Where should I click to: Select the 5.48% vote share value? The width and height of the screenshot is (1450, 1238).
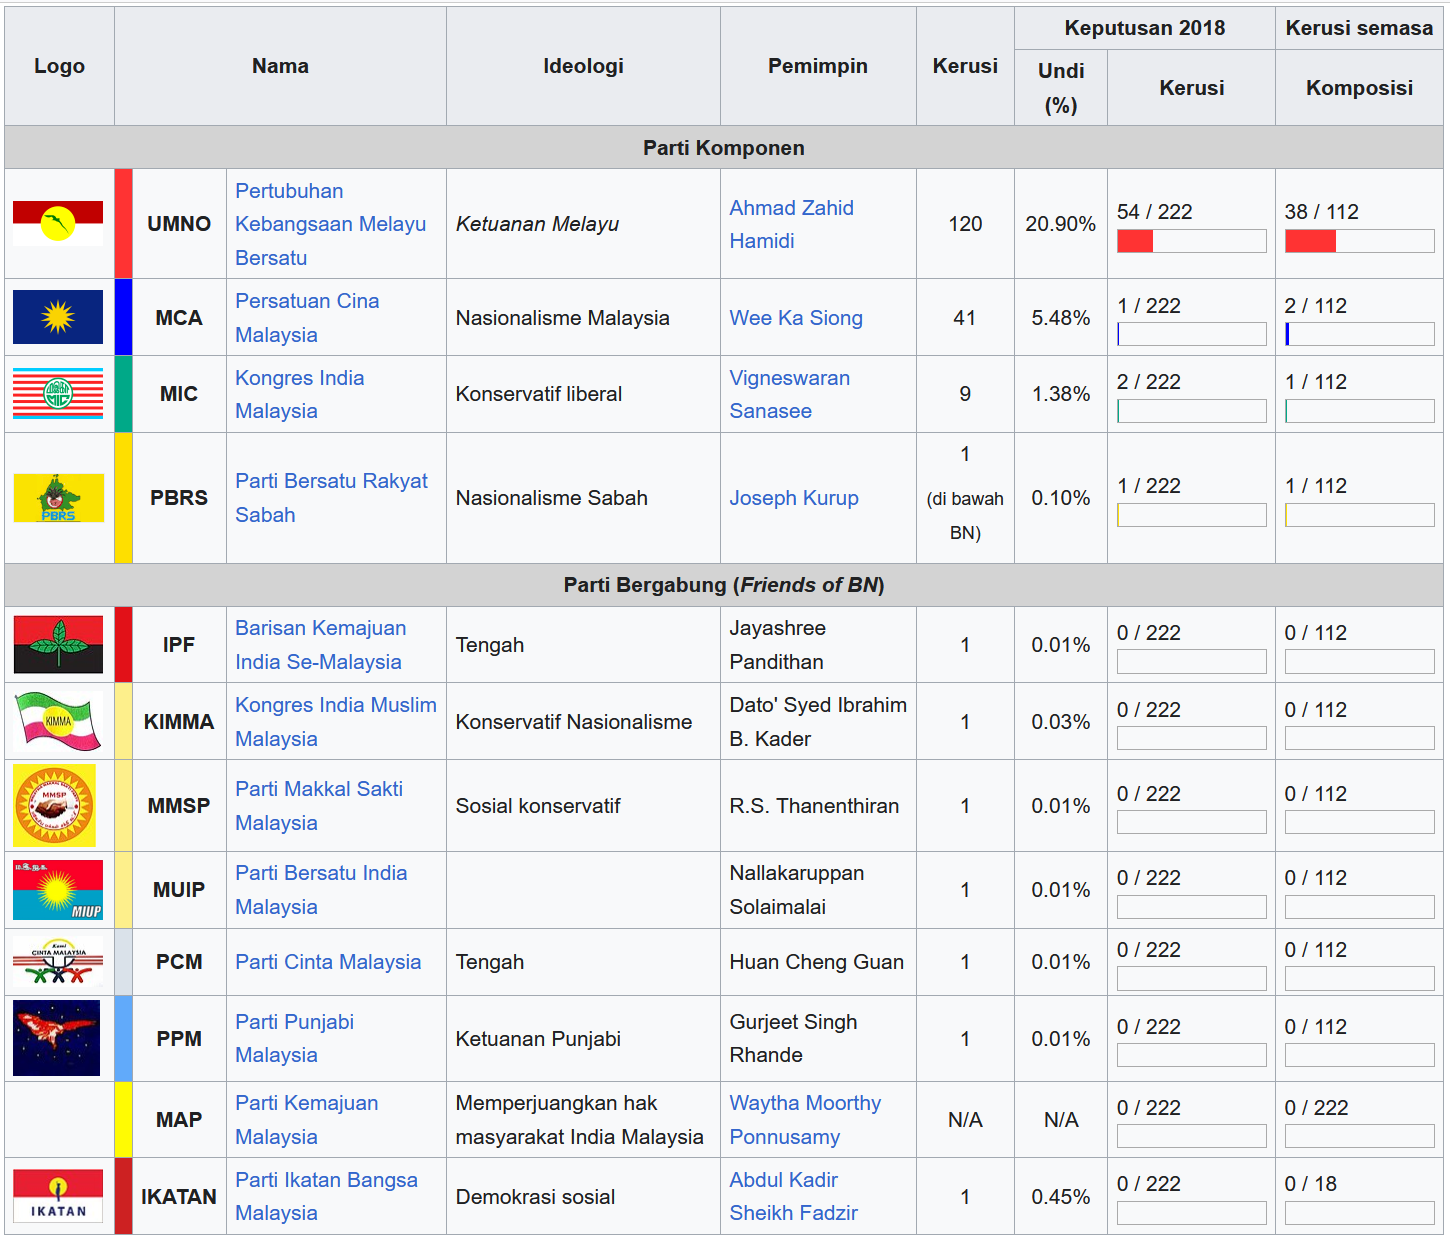coord(1060,318)
